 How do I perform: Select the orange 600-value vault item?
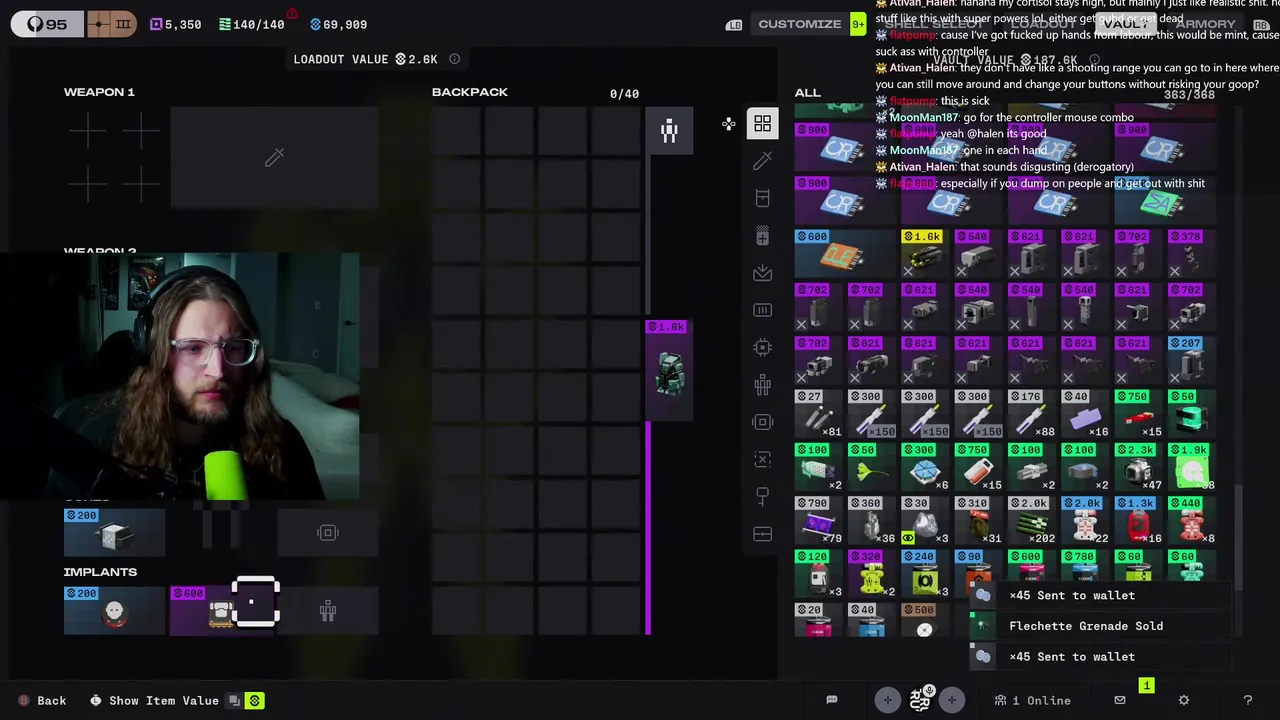point(843,254)
